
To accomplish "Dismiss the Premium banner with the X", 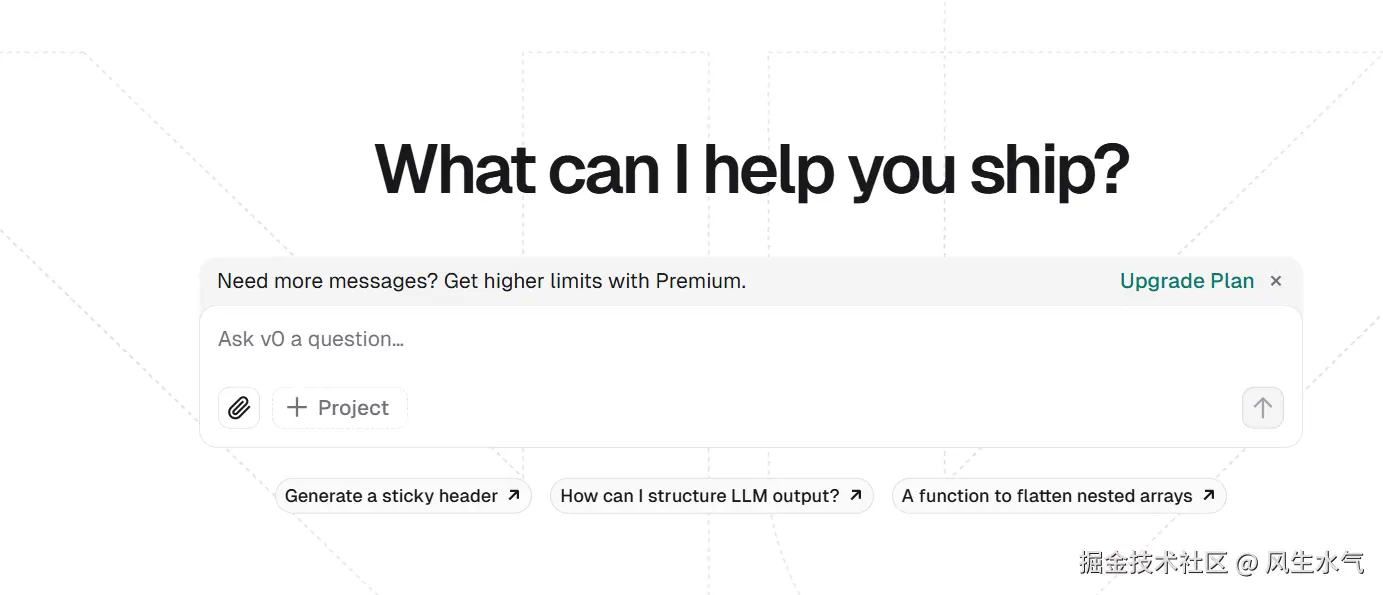I will pyautogui.click(x=1275, y=281).
